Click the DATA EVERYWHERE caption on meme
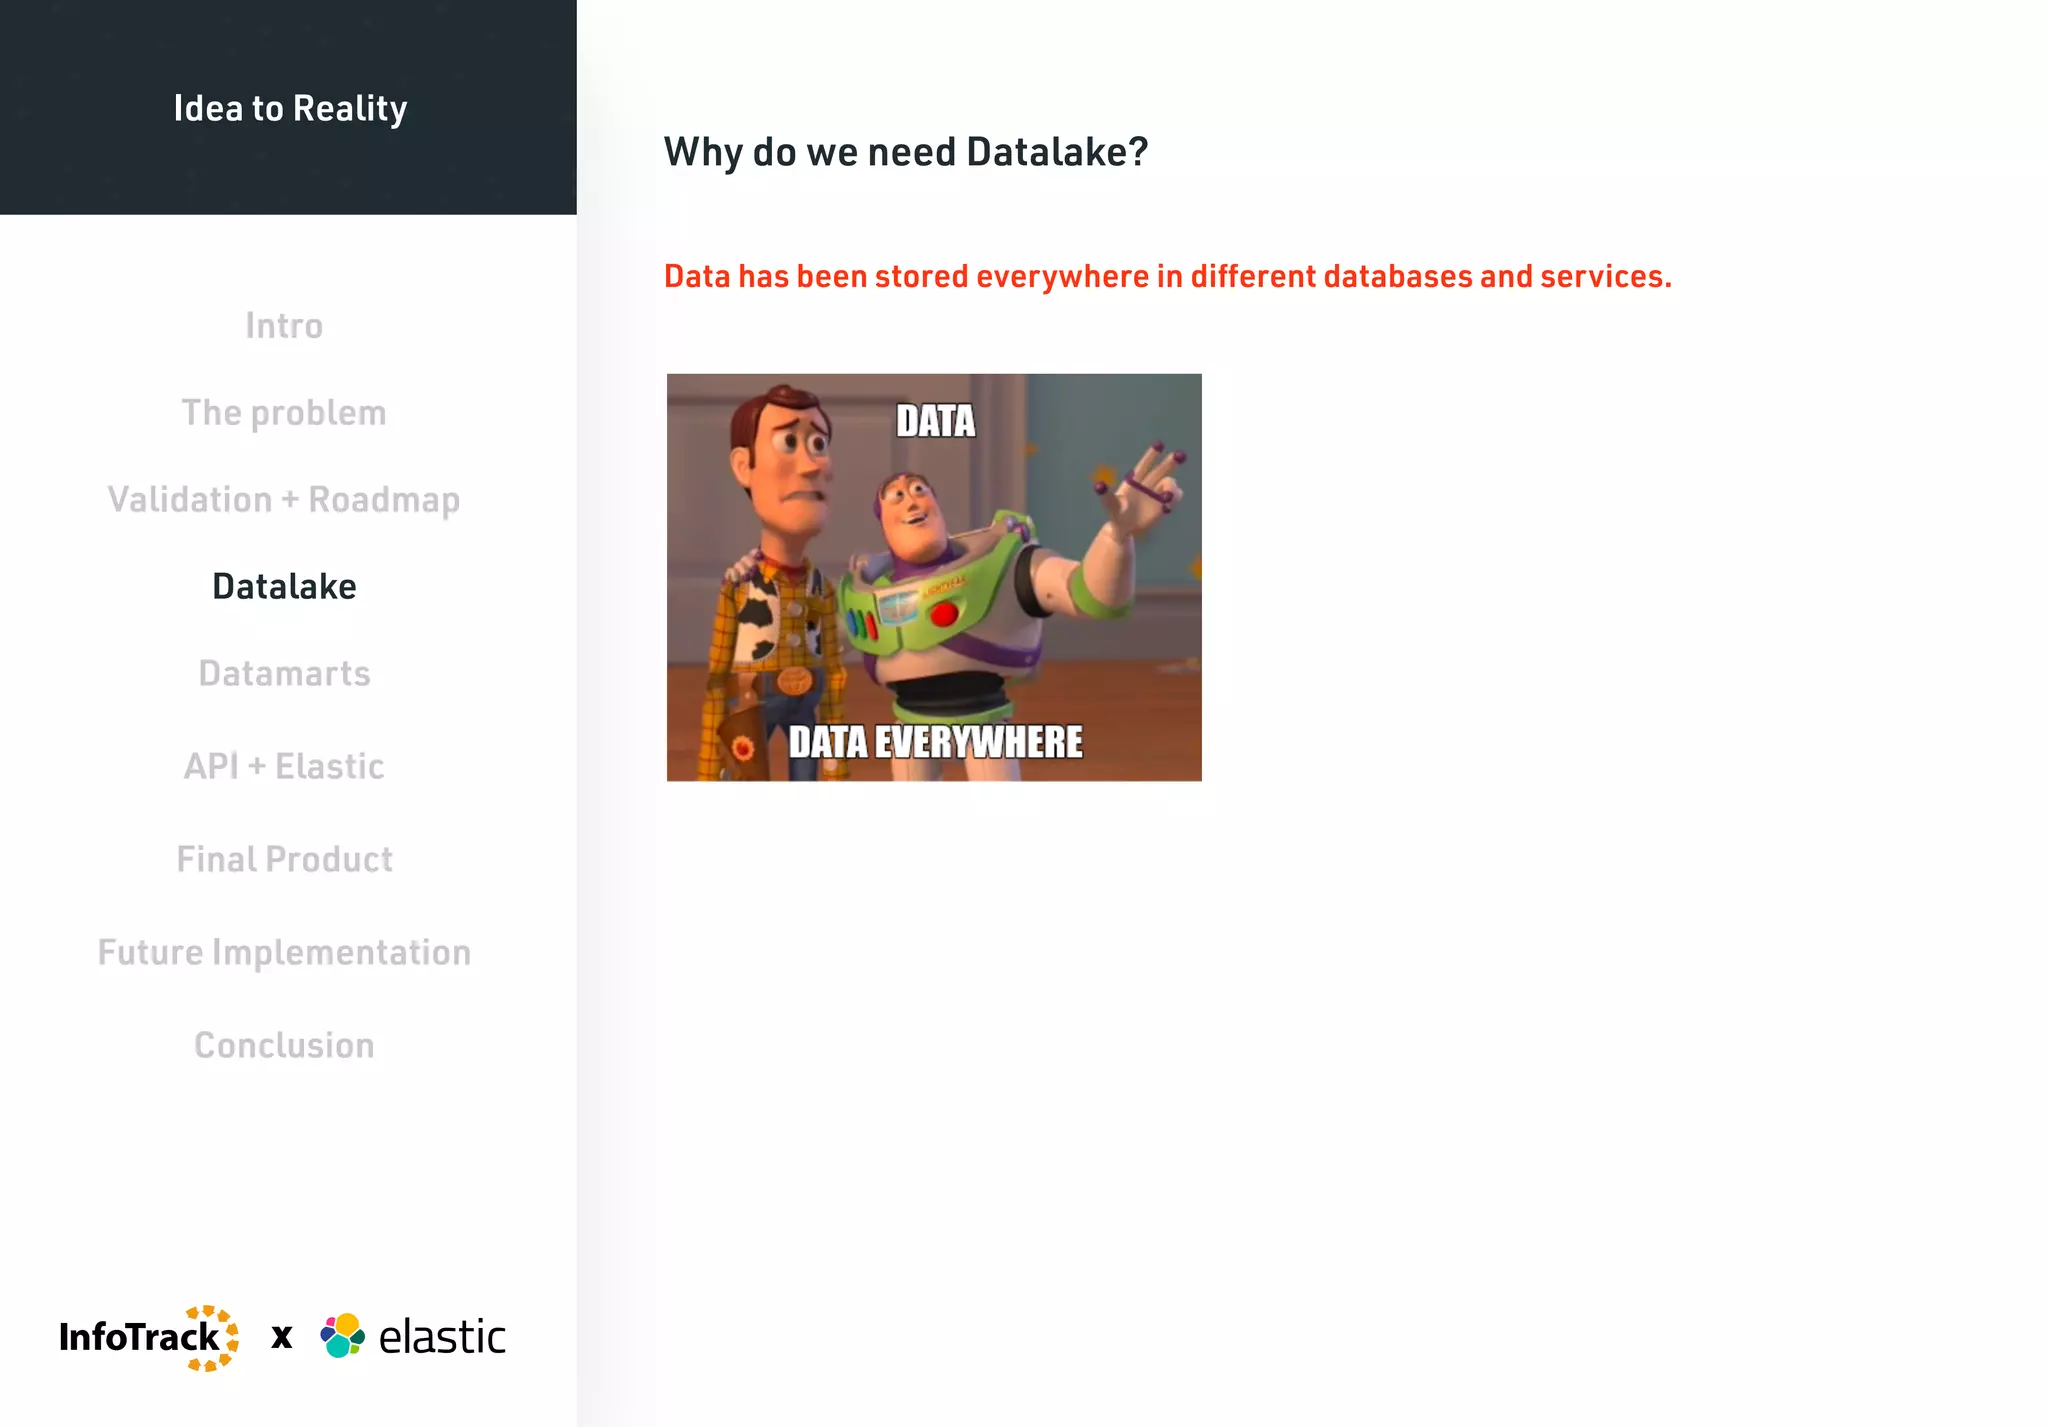This screenshot has width=2048, height=1427. pos(935,743)
